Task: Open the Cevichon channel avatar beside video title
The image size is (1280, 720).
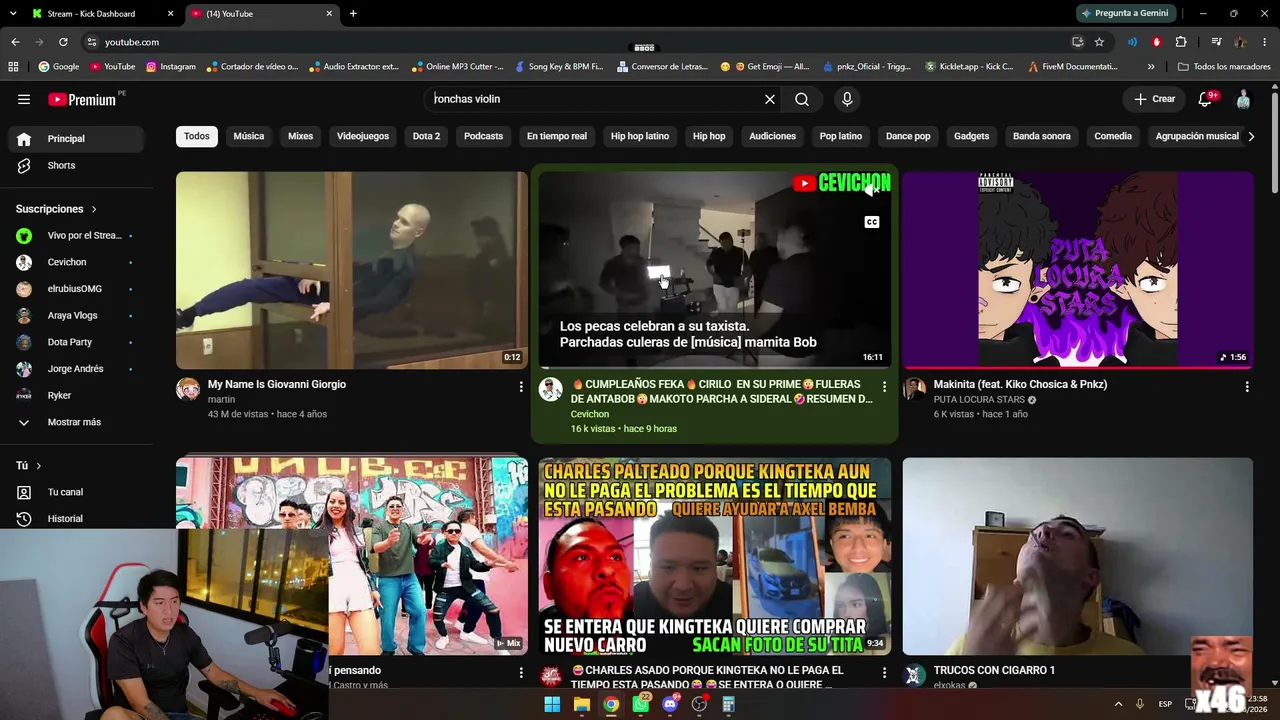Action: (x=551, y=389)
